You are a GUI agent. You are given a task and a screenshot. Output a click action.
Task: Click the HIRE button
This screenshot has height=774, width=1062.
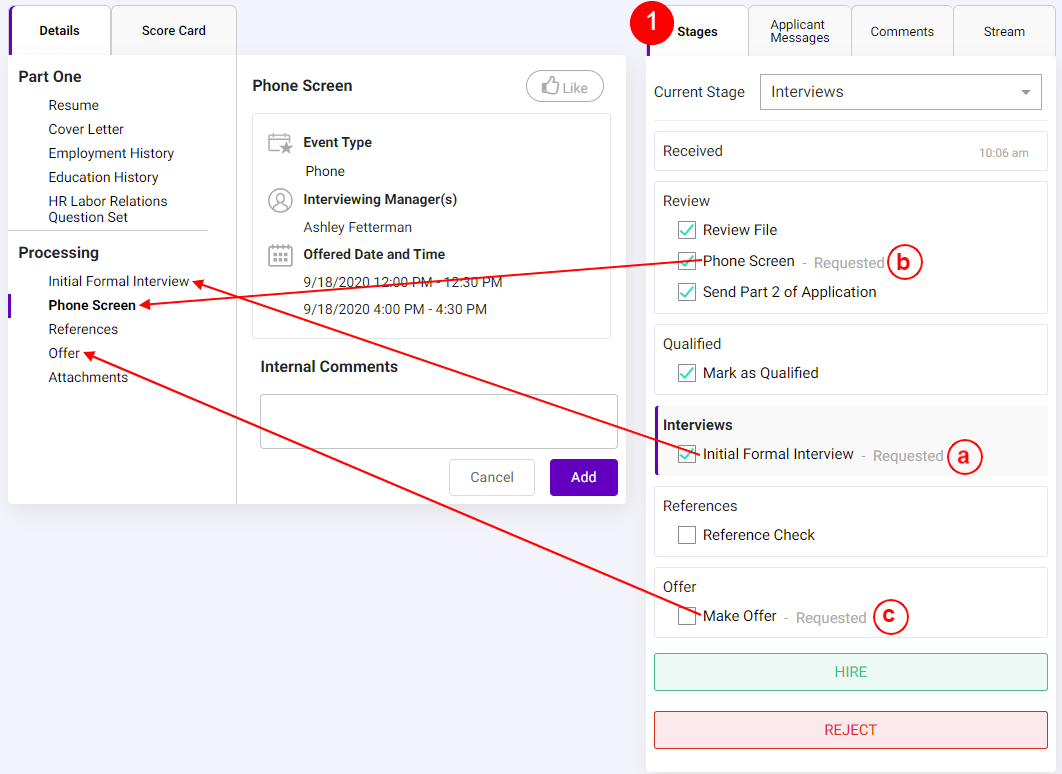[x=850, y=672]
